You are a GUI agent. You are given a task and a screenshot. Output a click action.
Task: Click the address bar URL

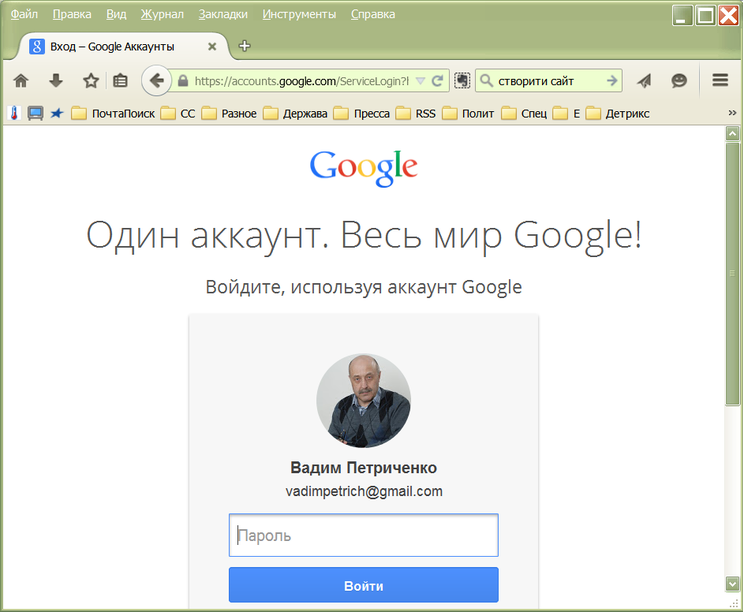coord(301,81)
